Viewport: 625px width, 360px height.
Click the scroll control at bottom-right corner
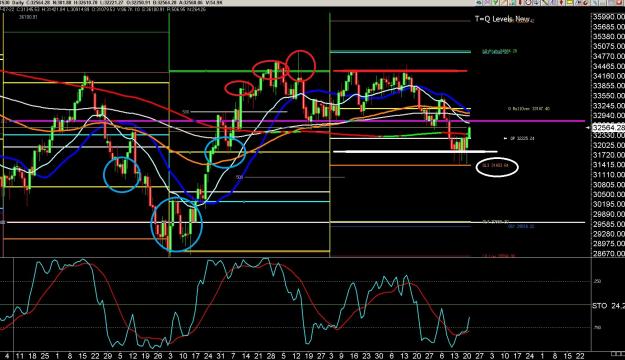[617, 354]
